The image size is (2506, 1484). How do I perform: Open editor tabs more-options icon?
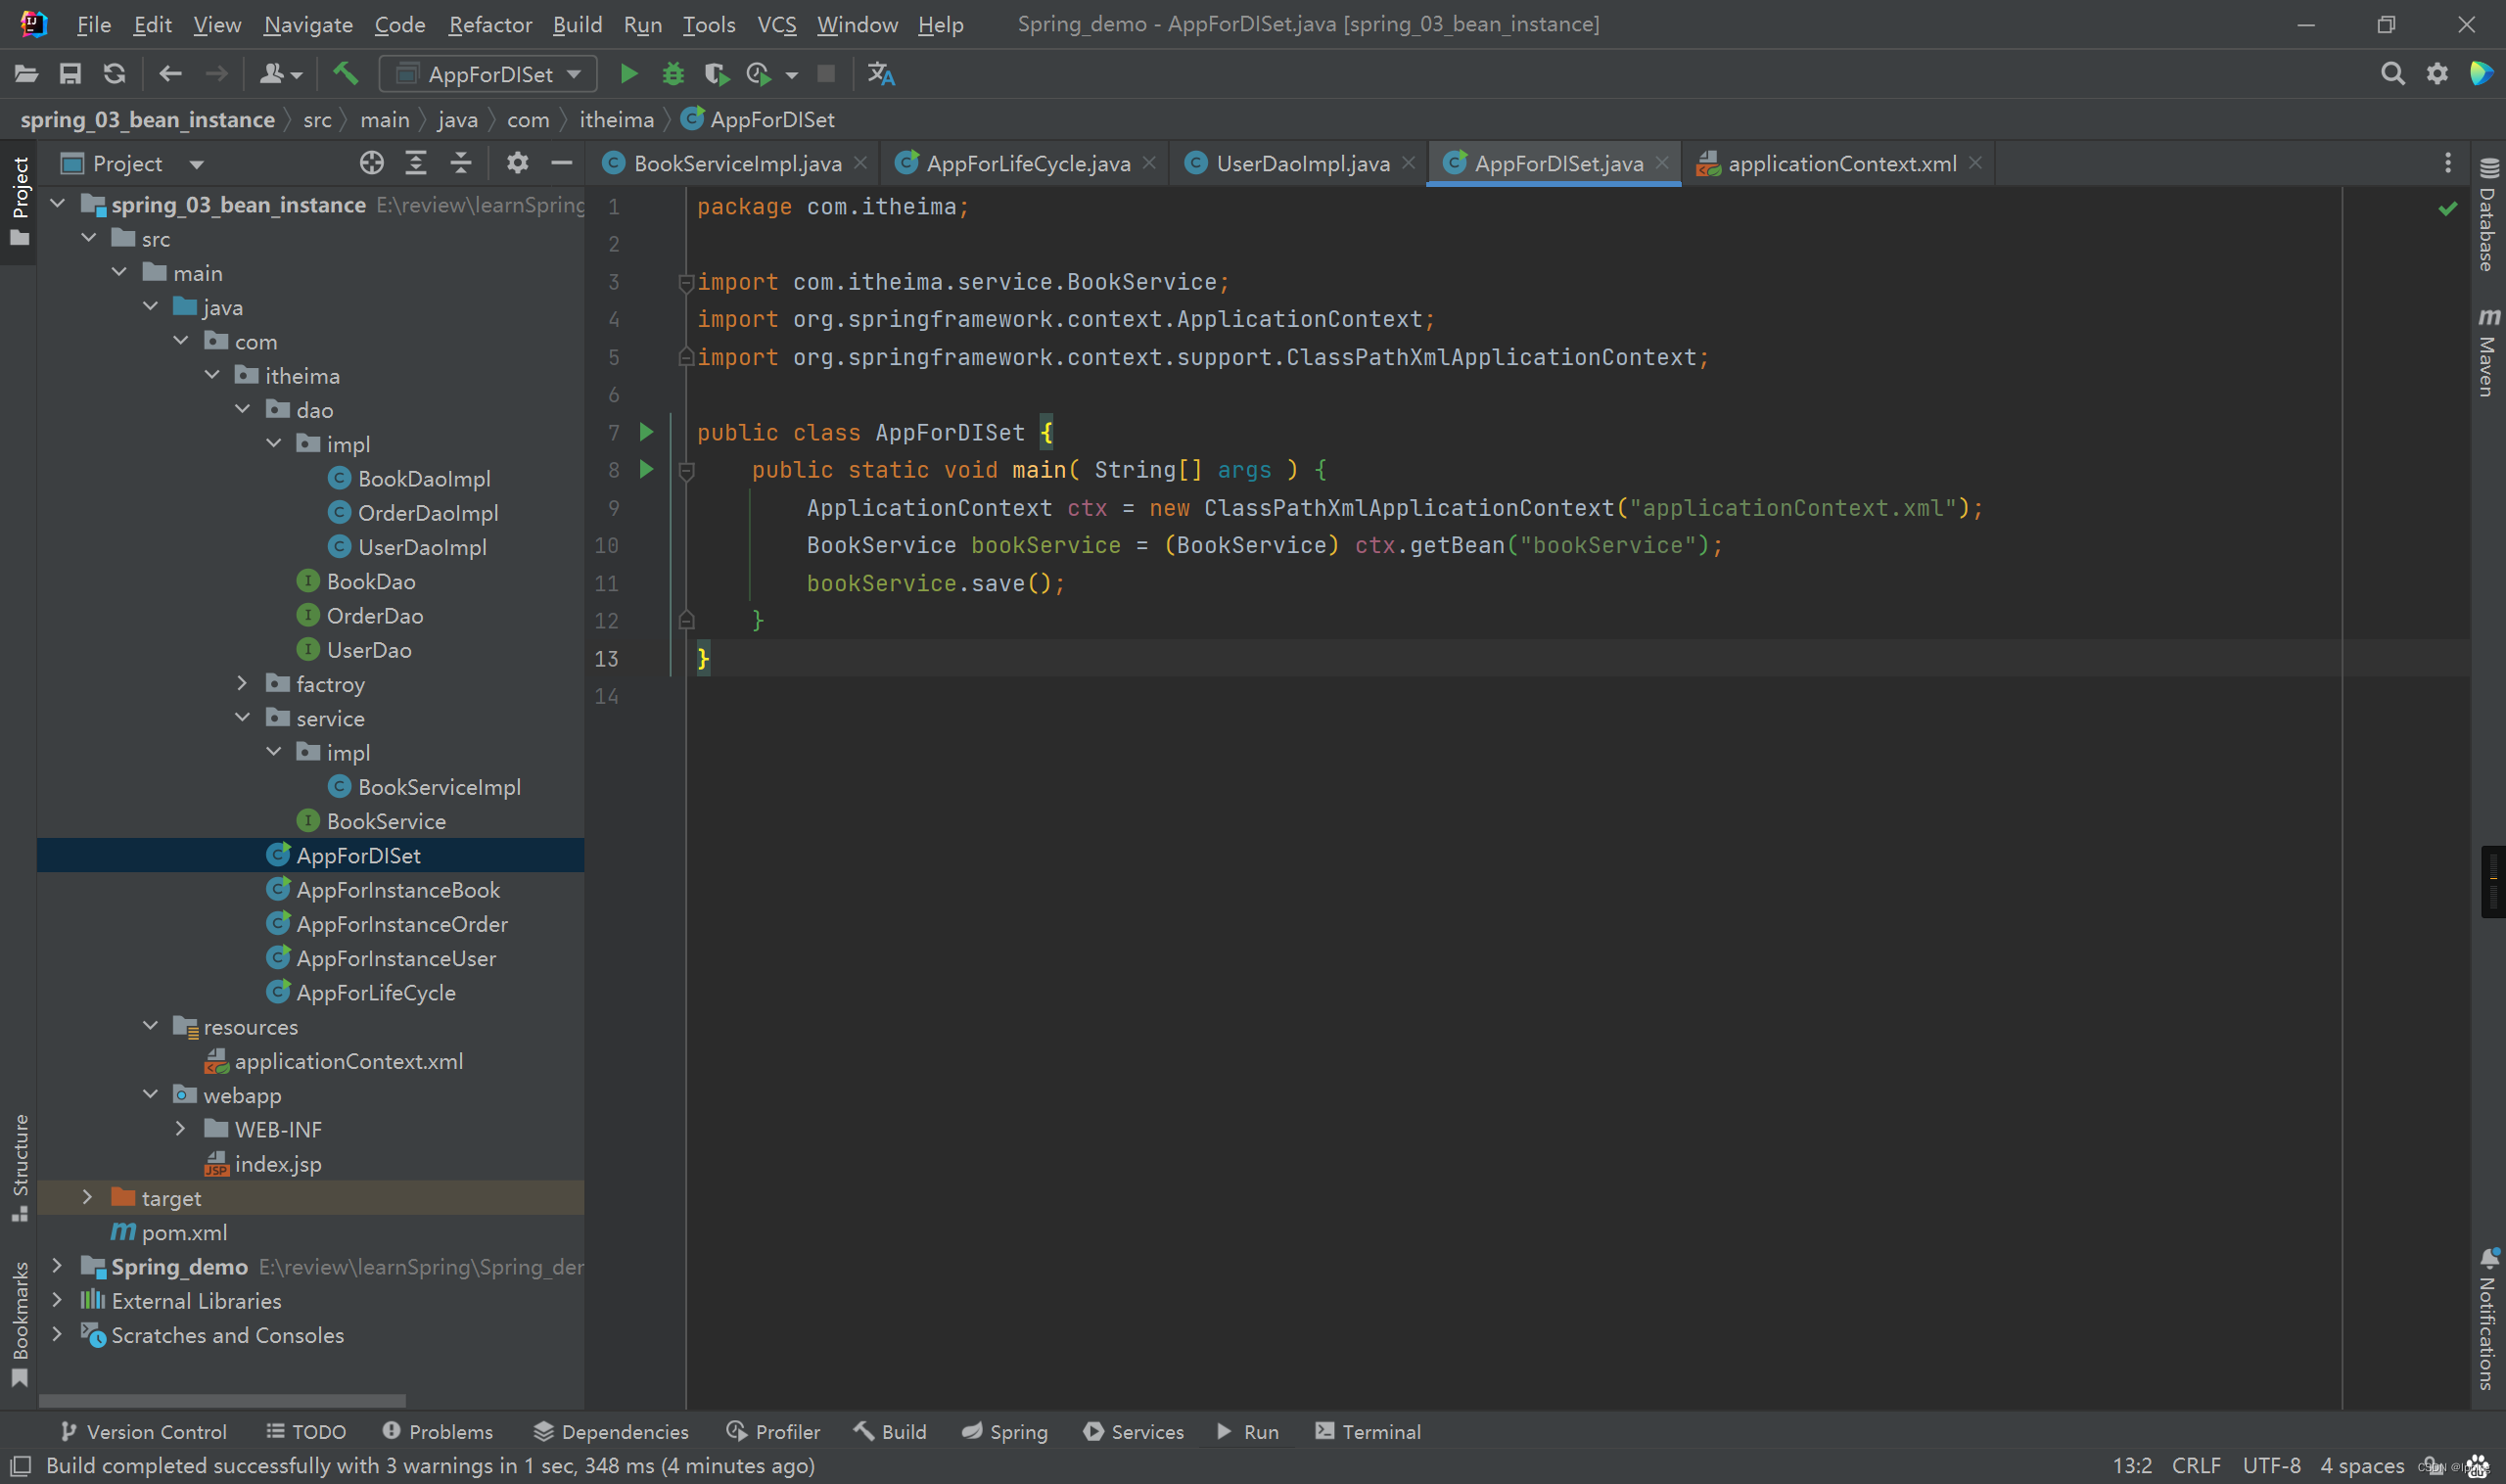pos(2448,163)
